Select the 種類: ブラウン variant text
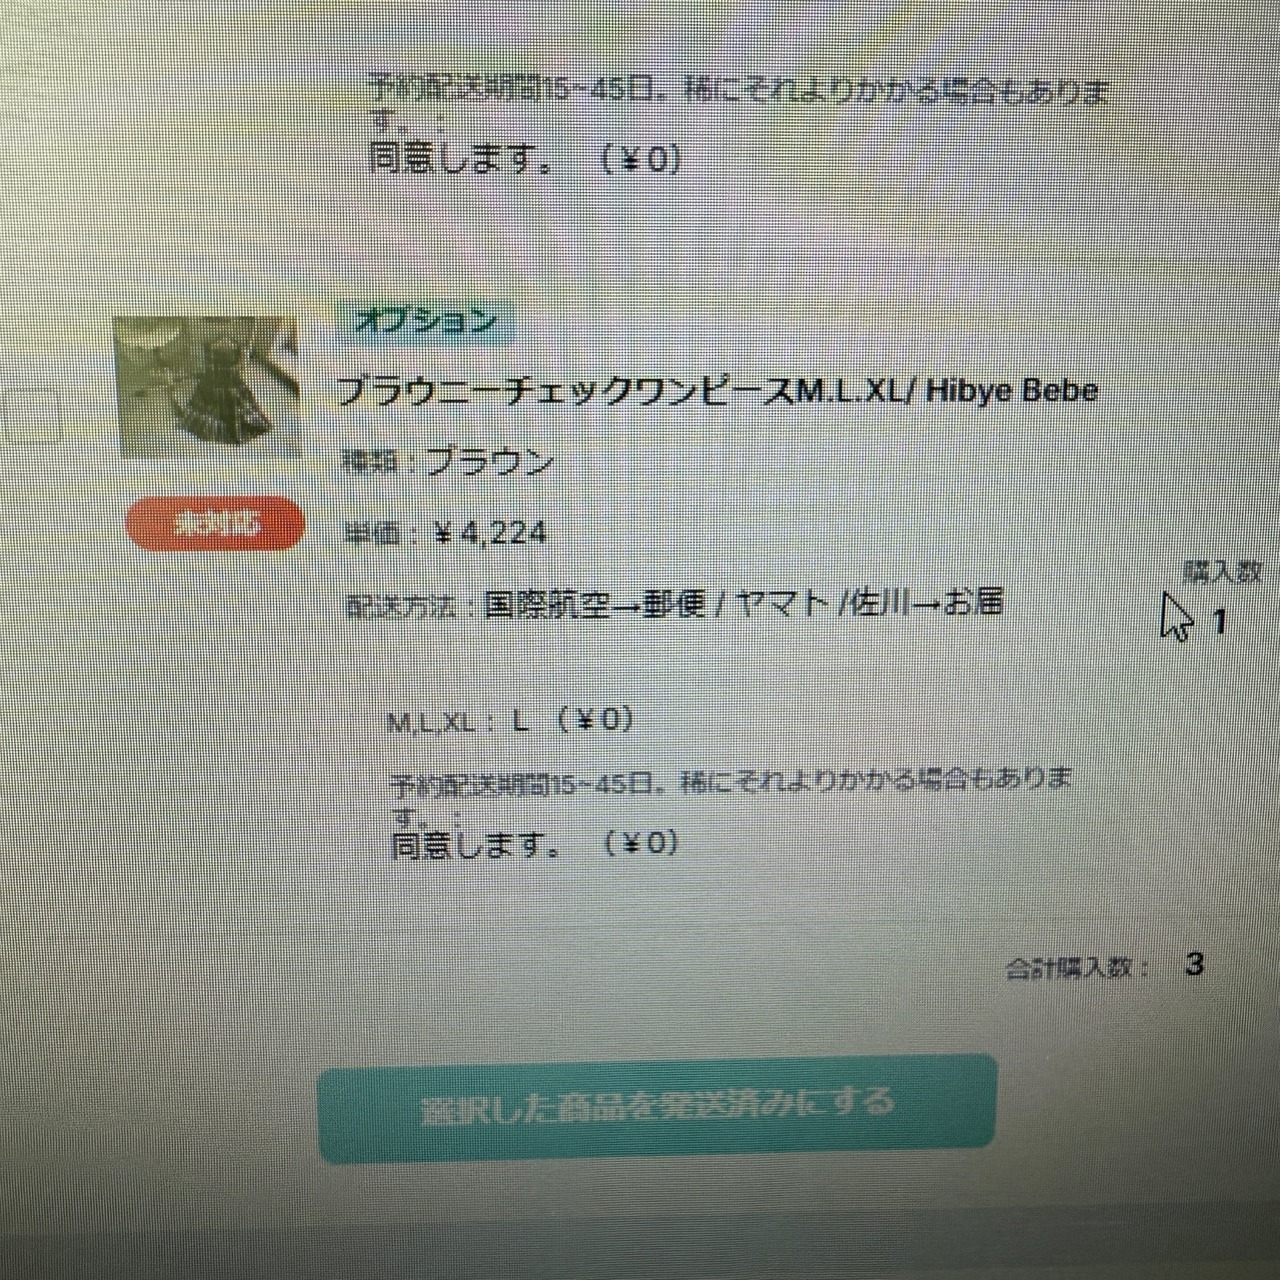Image resolution: width=1280 pixels, height=1280 pixels. click(x=448, y=461)
